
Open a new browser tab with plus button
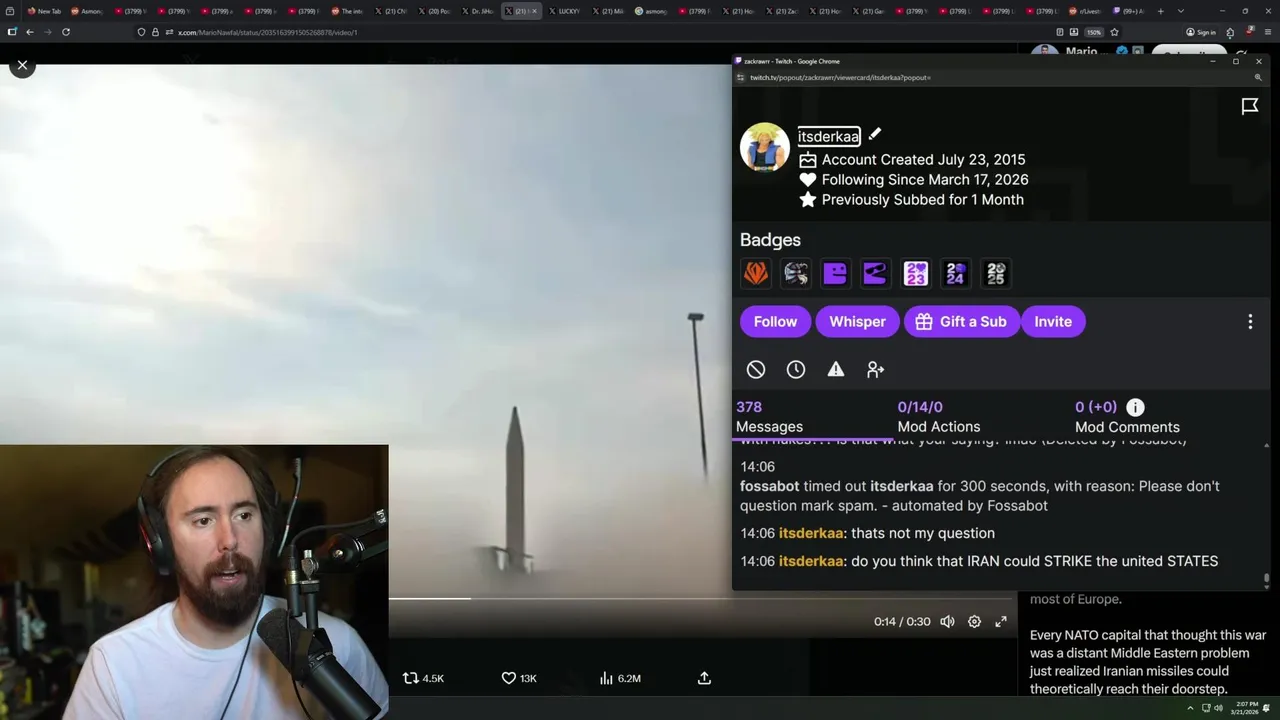(x=1160, y=11)
